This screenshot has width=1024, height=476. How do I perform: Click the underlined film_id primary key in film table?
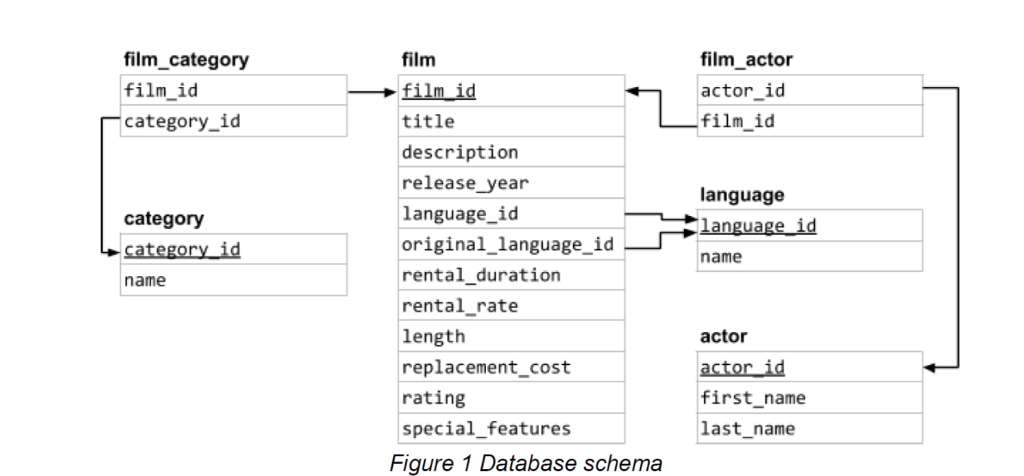[438, 91]
